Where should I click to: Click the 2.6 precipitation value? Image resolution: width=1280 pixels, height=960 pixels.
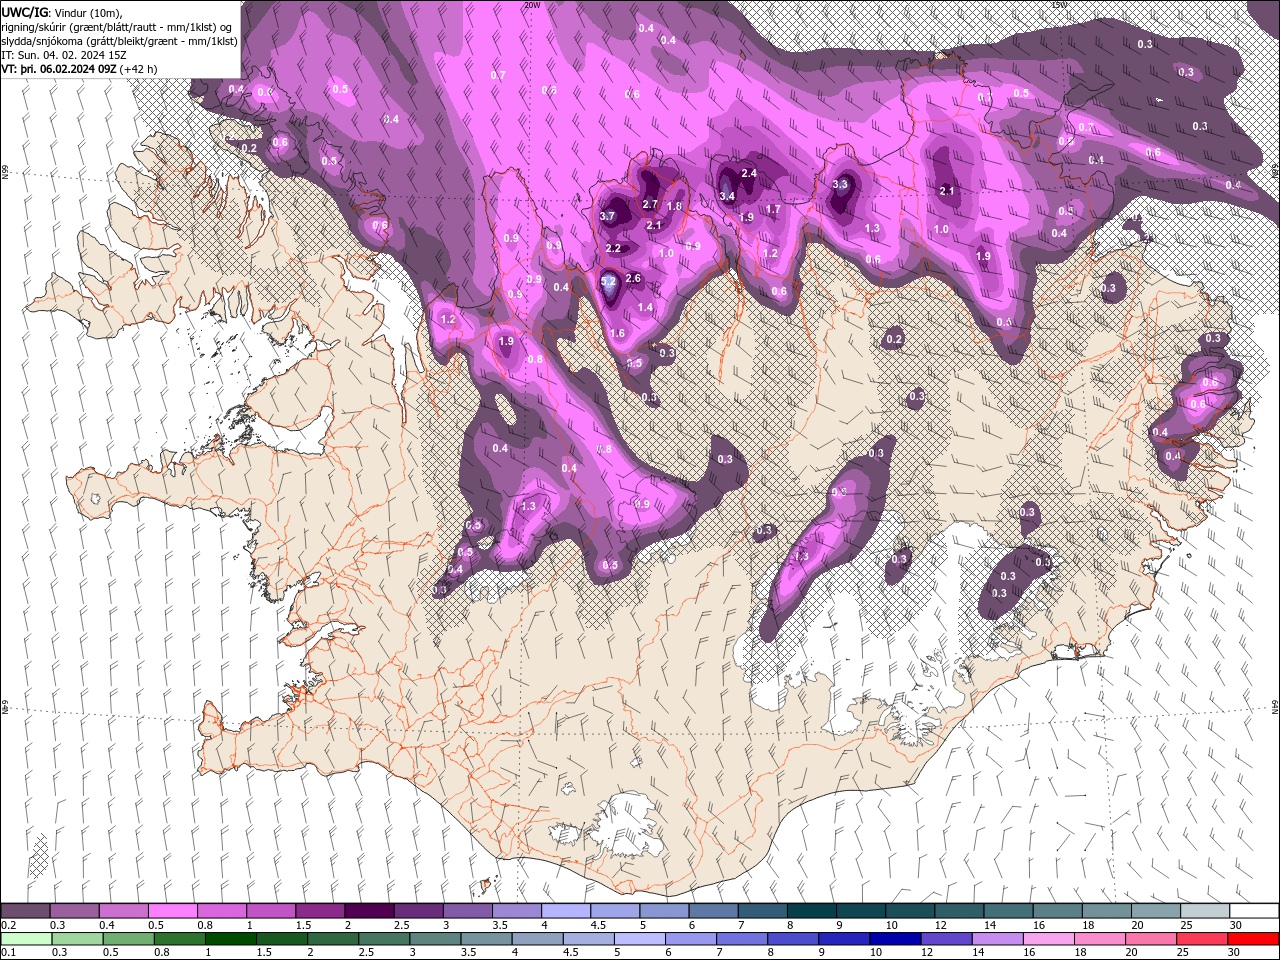(633, 278)
